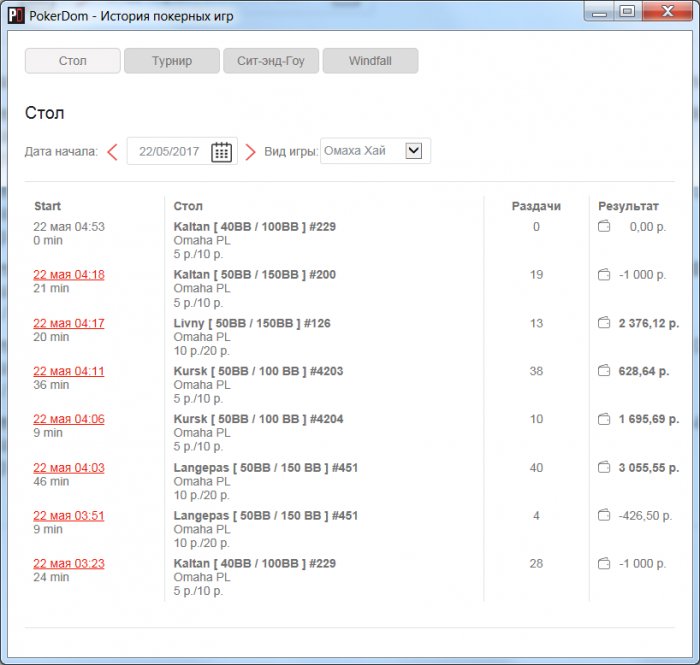700x665 pixels.
Task: Go to previous date with left arrow
Action: tap(112, 152)
